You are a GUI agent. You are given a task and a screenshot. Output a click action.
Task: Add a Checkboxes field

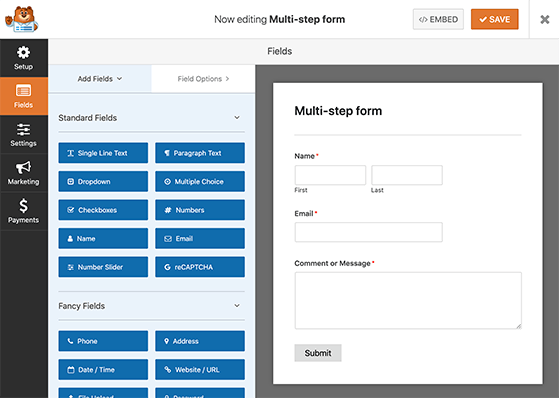[103, 210]
